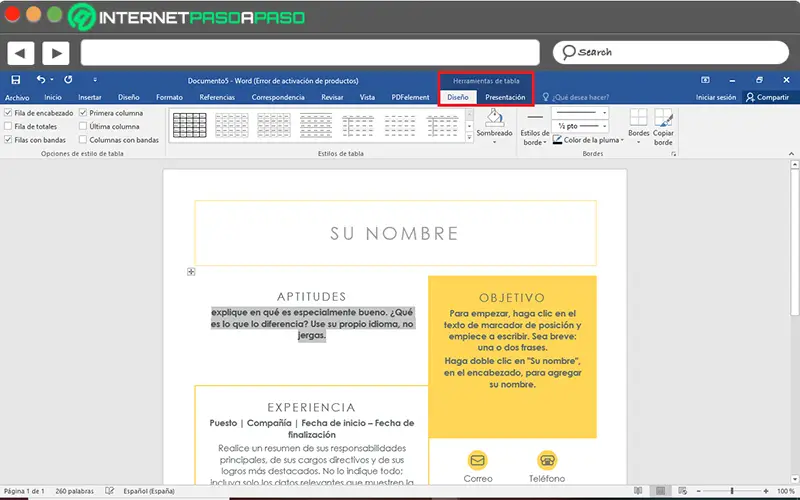
Task: Click the APTITUDES heading
Action: pyautogui.click(x=312, y=297)
